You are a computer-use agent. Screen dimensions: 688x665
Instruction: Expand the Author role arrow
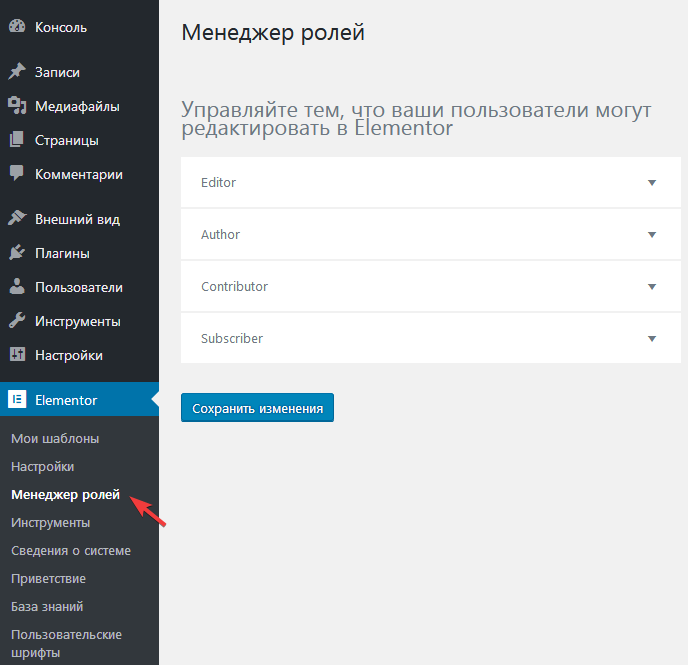pos(652,235)
